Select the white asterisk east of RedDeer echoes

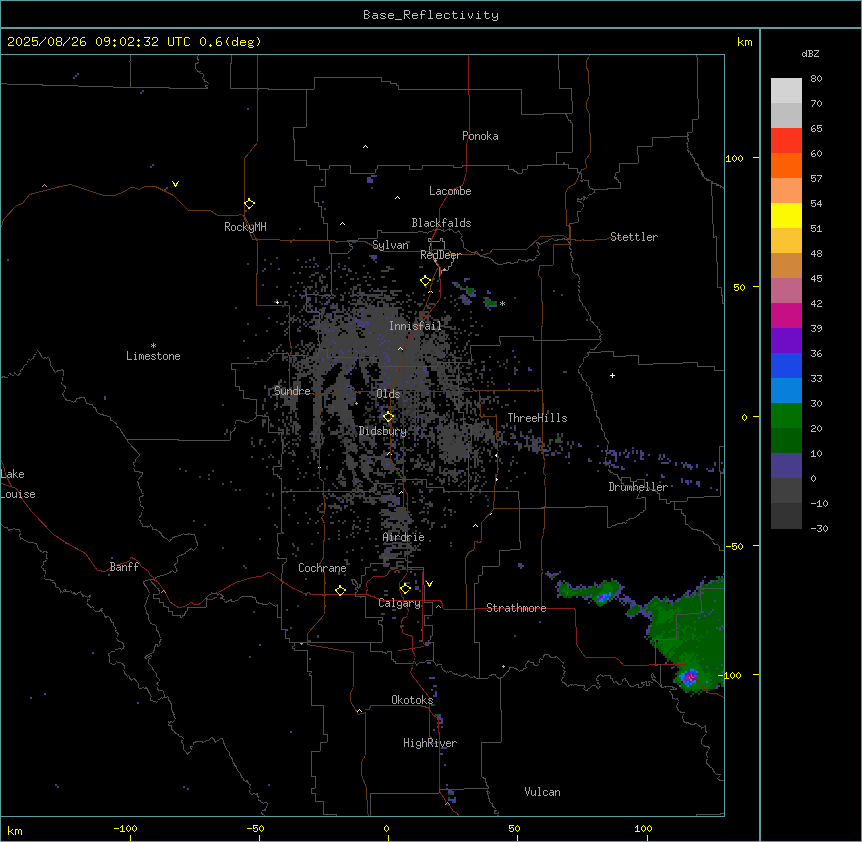click(502, 303)
